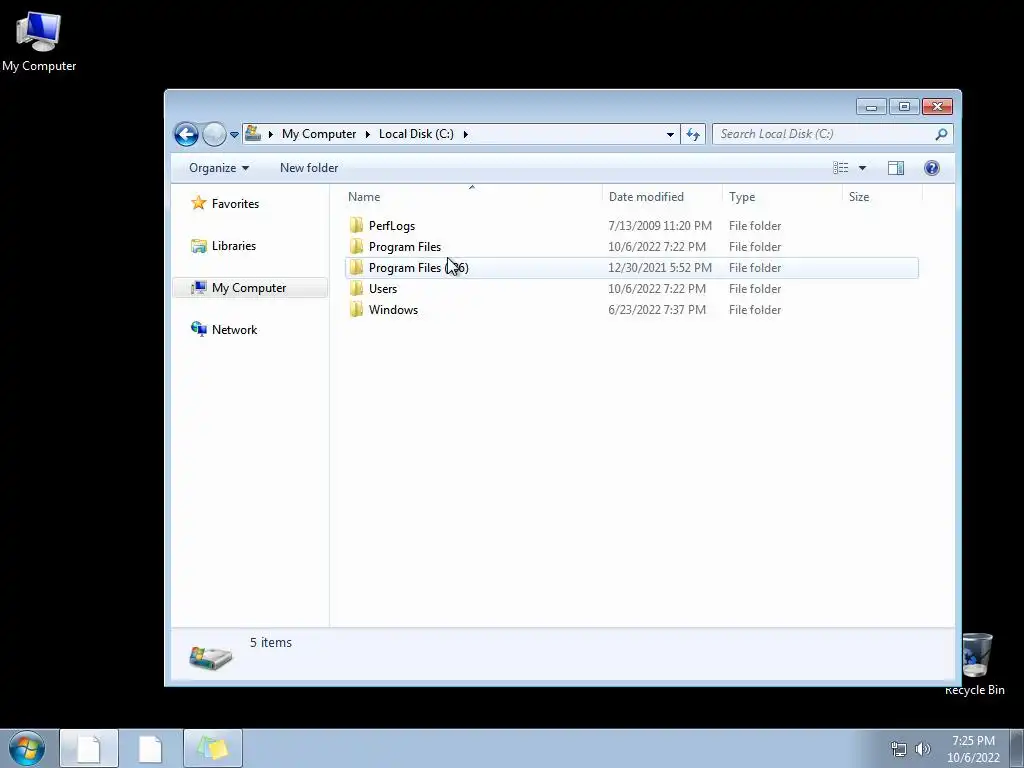Open the My Computer desktop icon
Image resolution: width=1024 pixels, height=768 pixels.
tap(39, 41)
